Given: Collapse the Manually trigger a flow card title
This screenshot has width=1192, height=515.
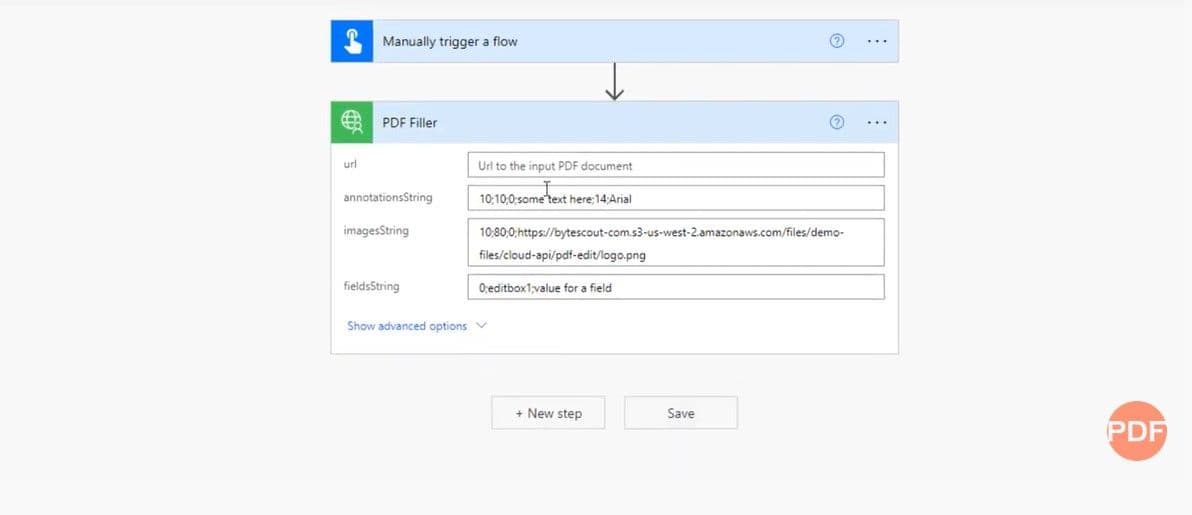Looking at the screenshot, I should [450, 42].
